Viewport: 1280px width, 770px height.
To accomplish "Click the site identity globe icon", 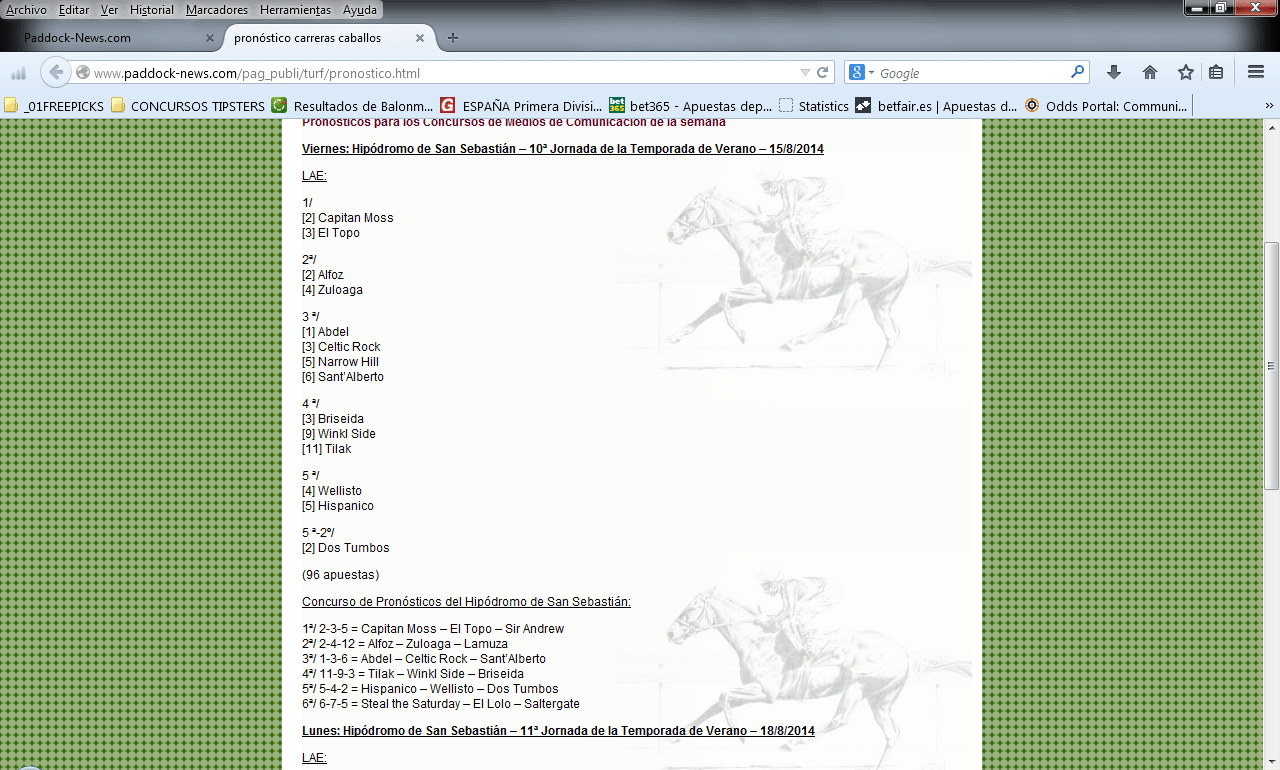I will 83,72.
